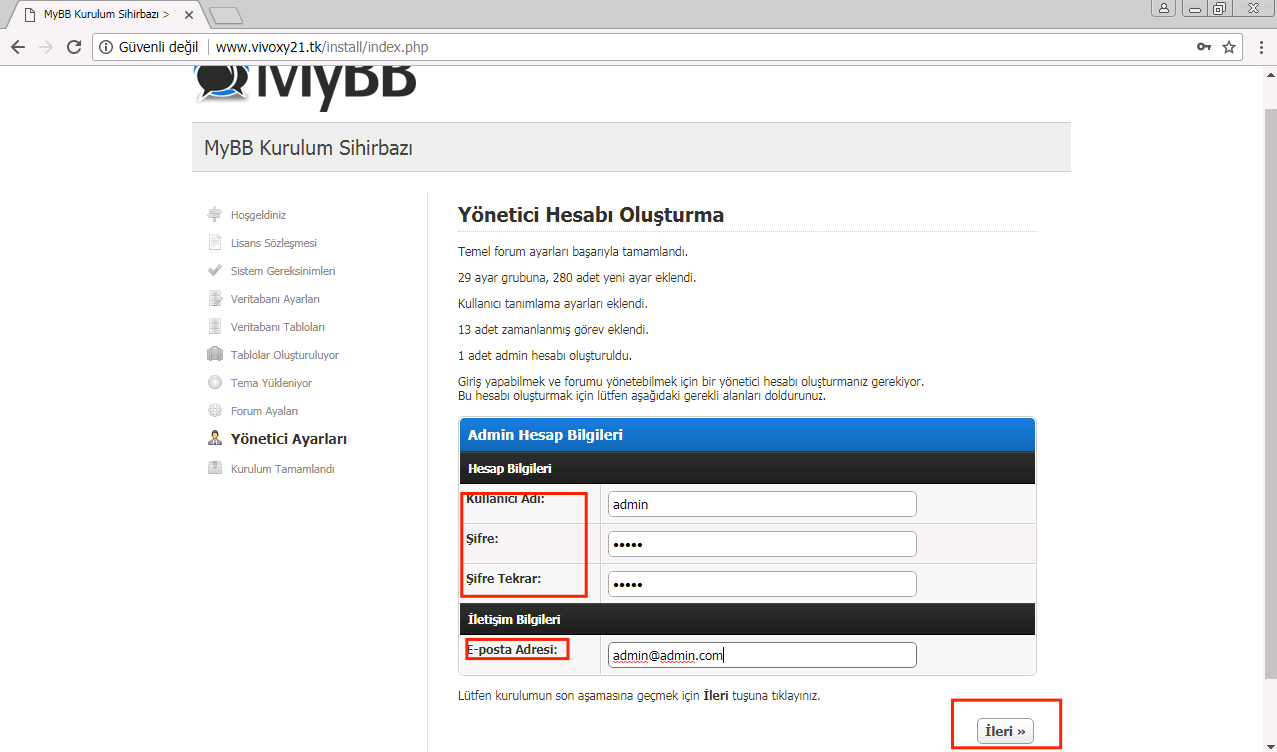Click the Kurulum Tamamlandı icon
The image size is (1277, 752).
[214, 468]
